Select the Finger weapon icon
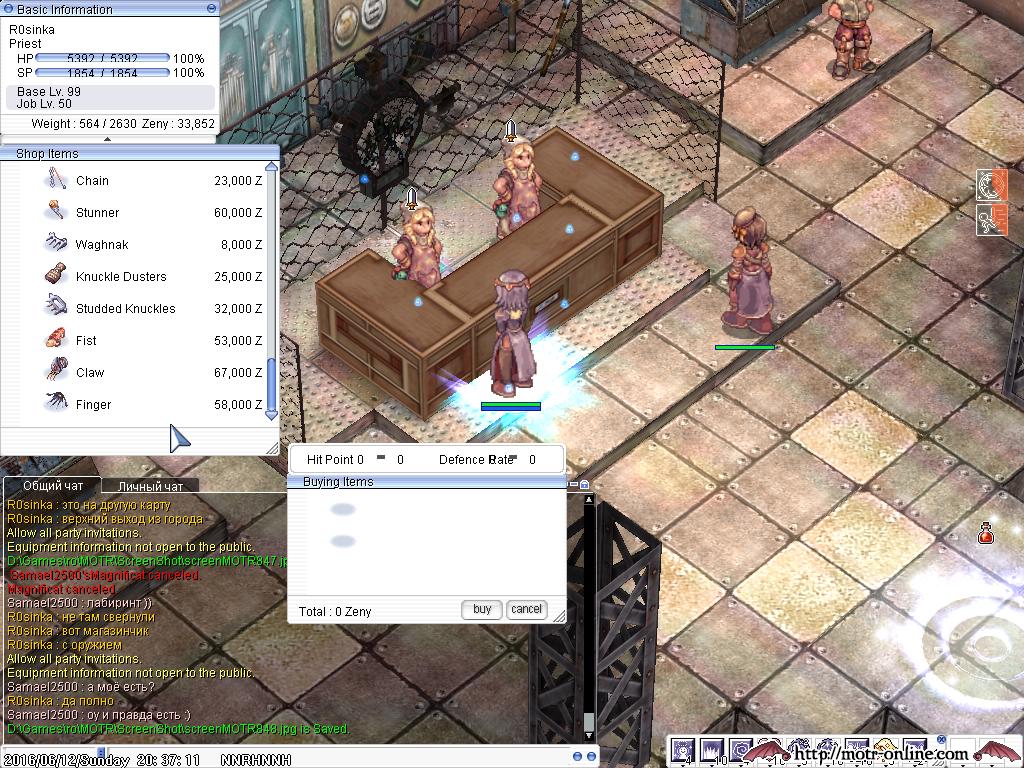This screenshot has width=1024, height=768. click(56, 401)
